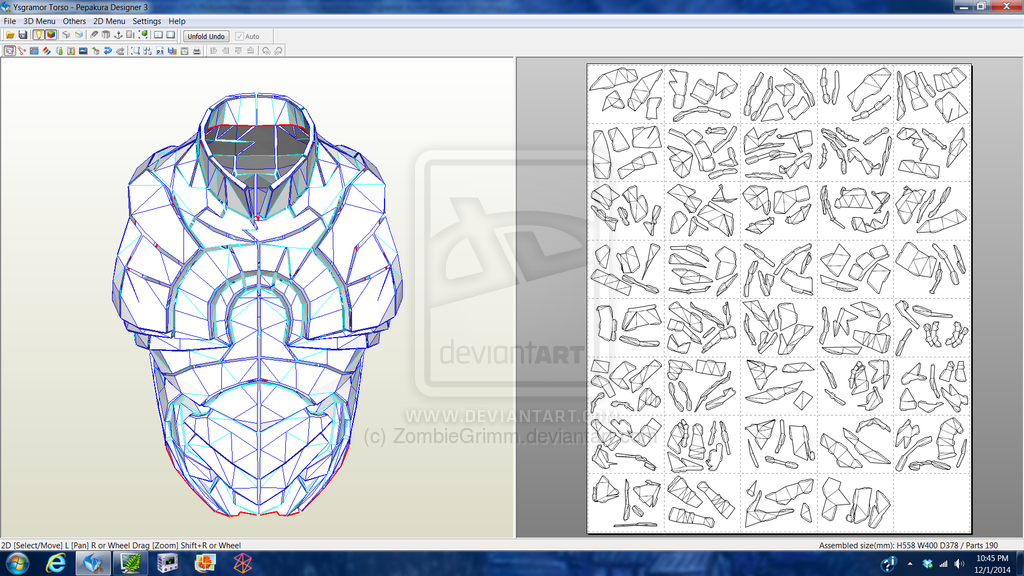Toggle the colored cube texture display
This screenshot has width=1024, height=576.
click(50, 35)
